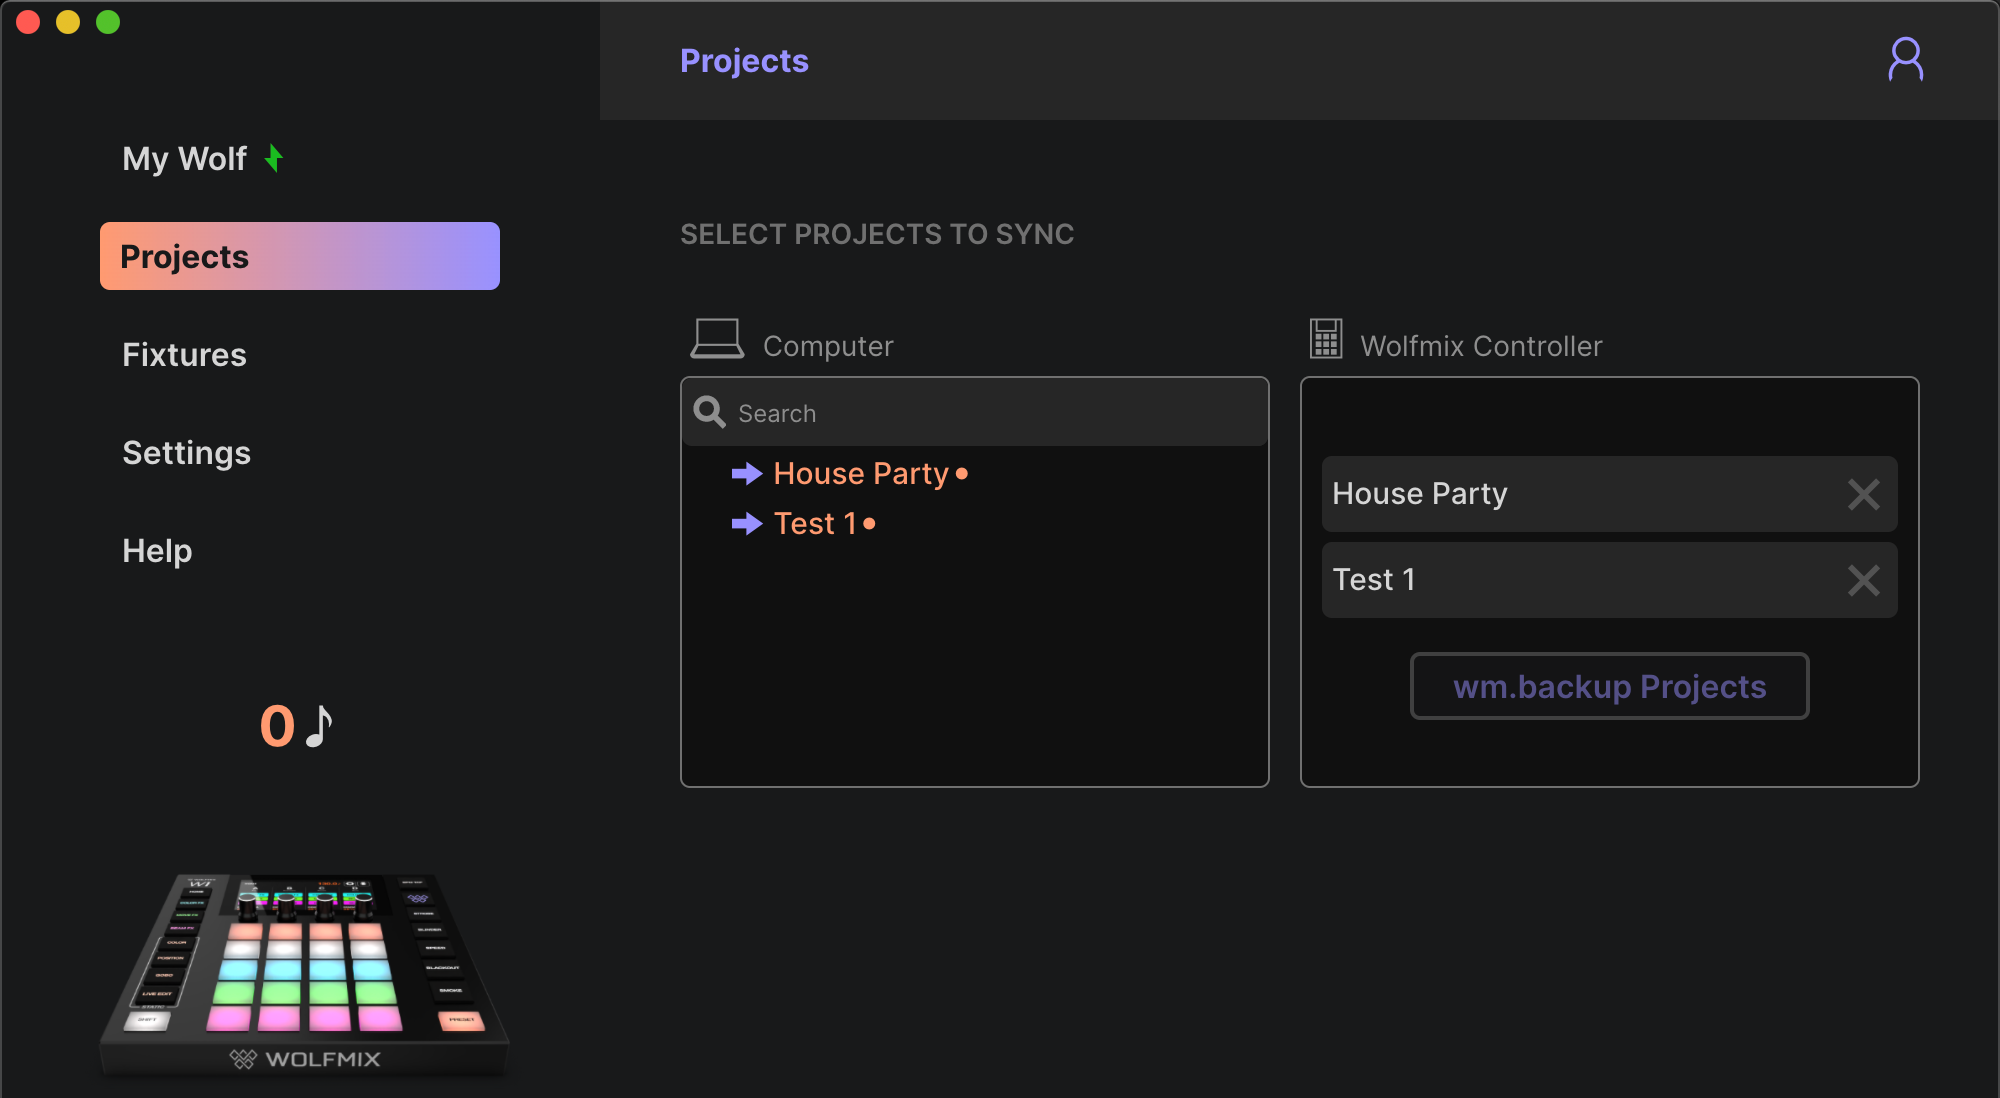This screenshot has height=1098, width=2000.
Task: Select House Party in the computer list
Action: (x=860, y=473)
